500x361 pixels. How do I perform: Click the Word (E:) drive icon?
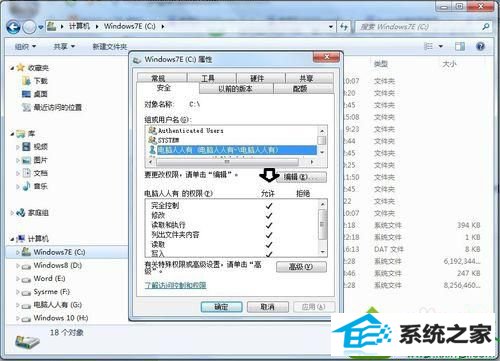[x=26, y=279]
